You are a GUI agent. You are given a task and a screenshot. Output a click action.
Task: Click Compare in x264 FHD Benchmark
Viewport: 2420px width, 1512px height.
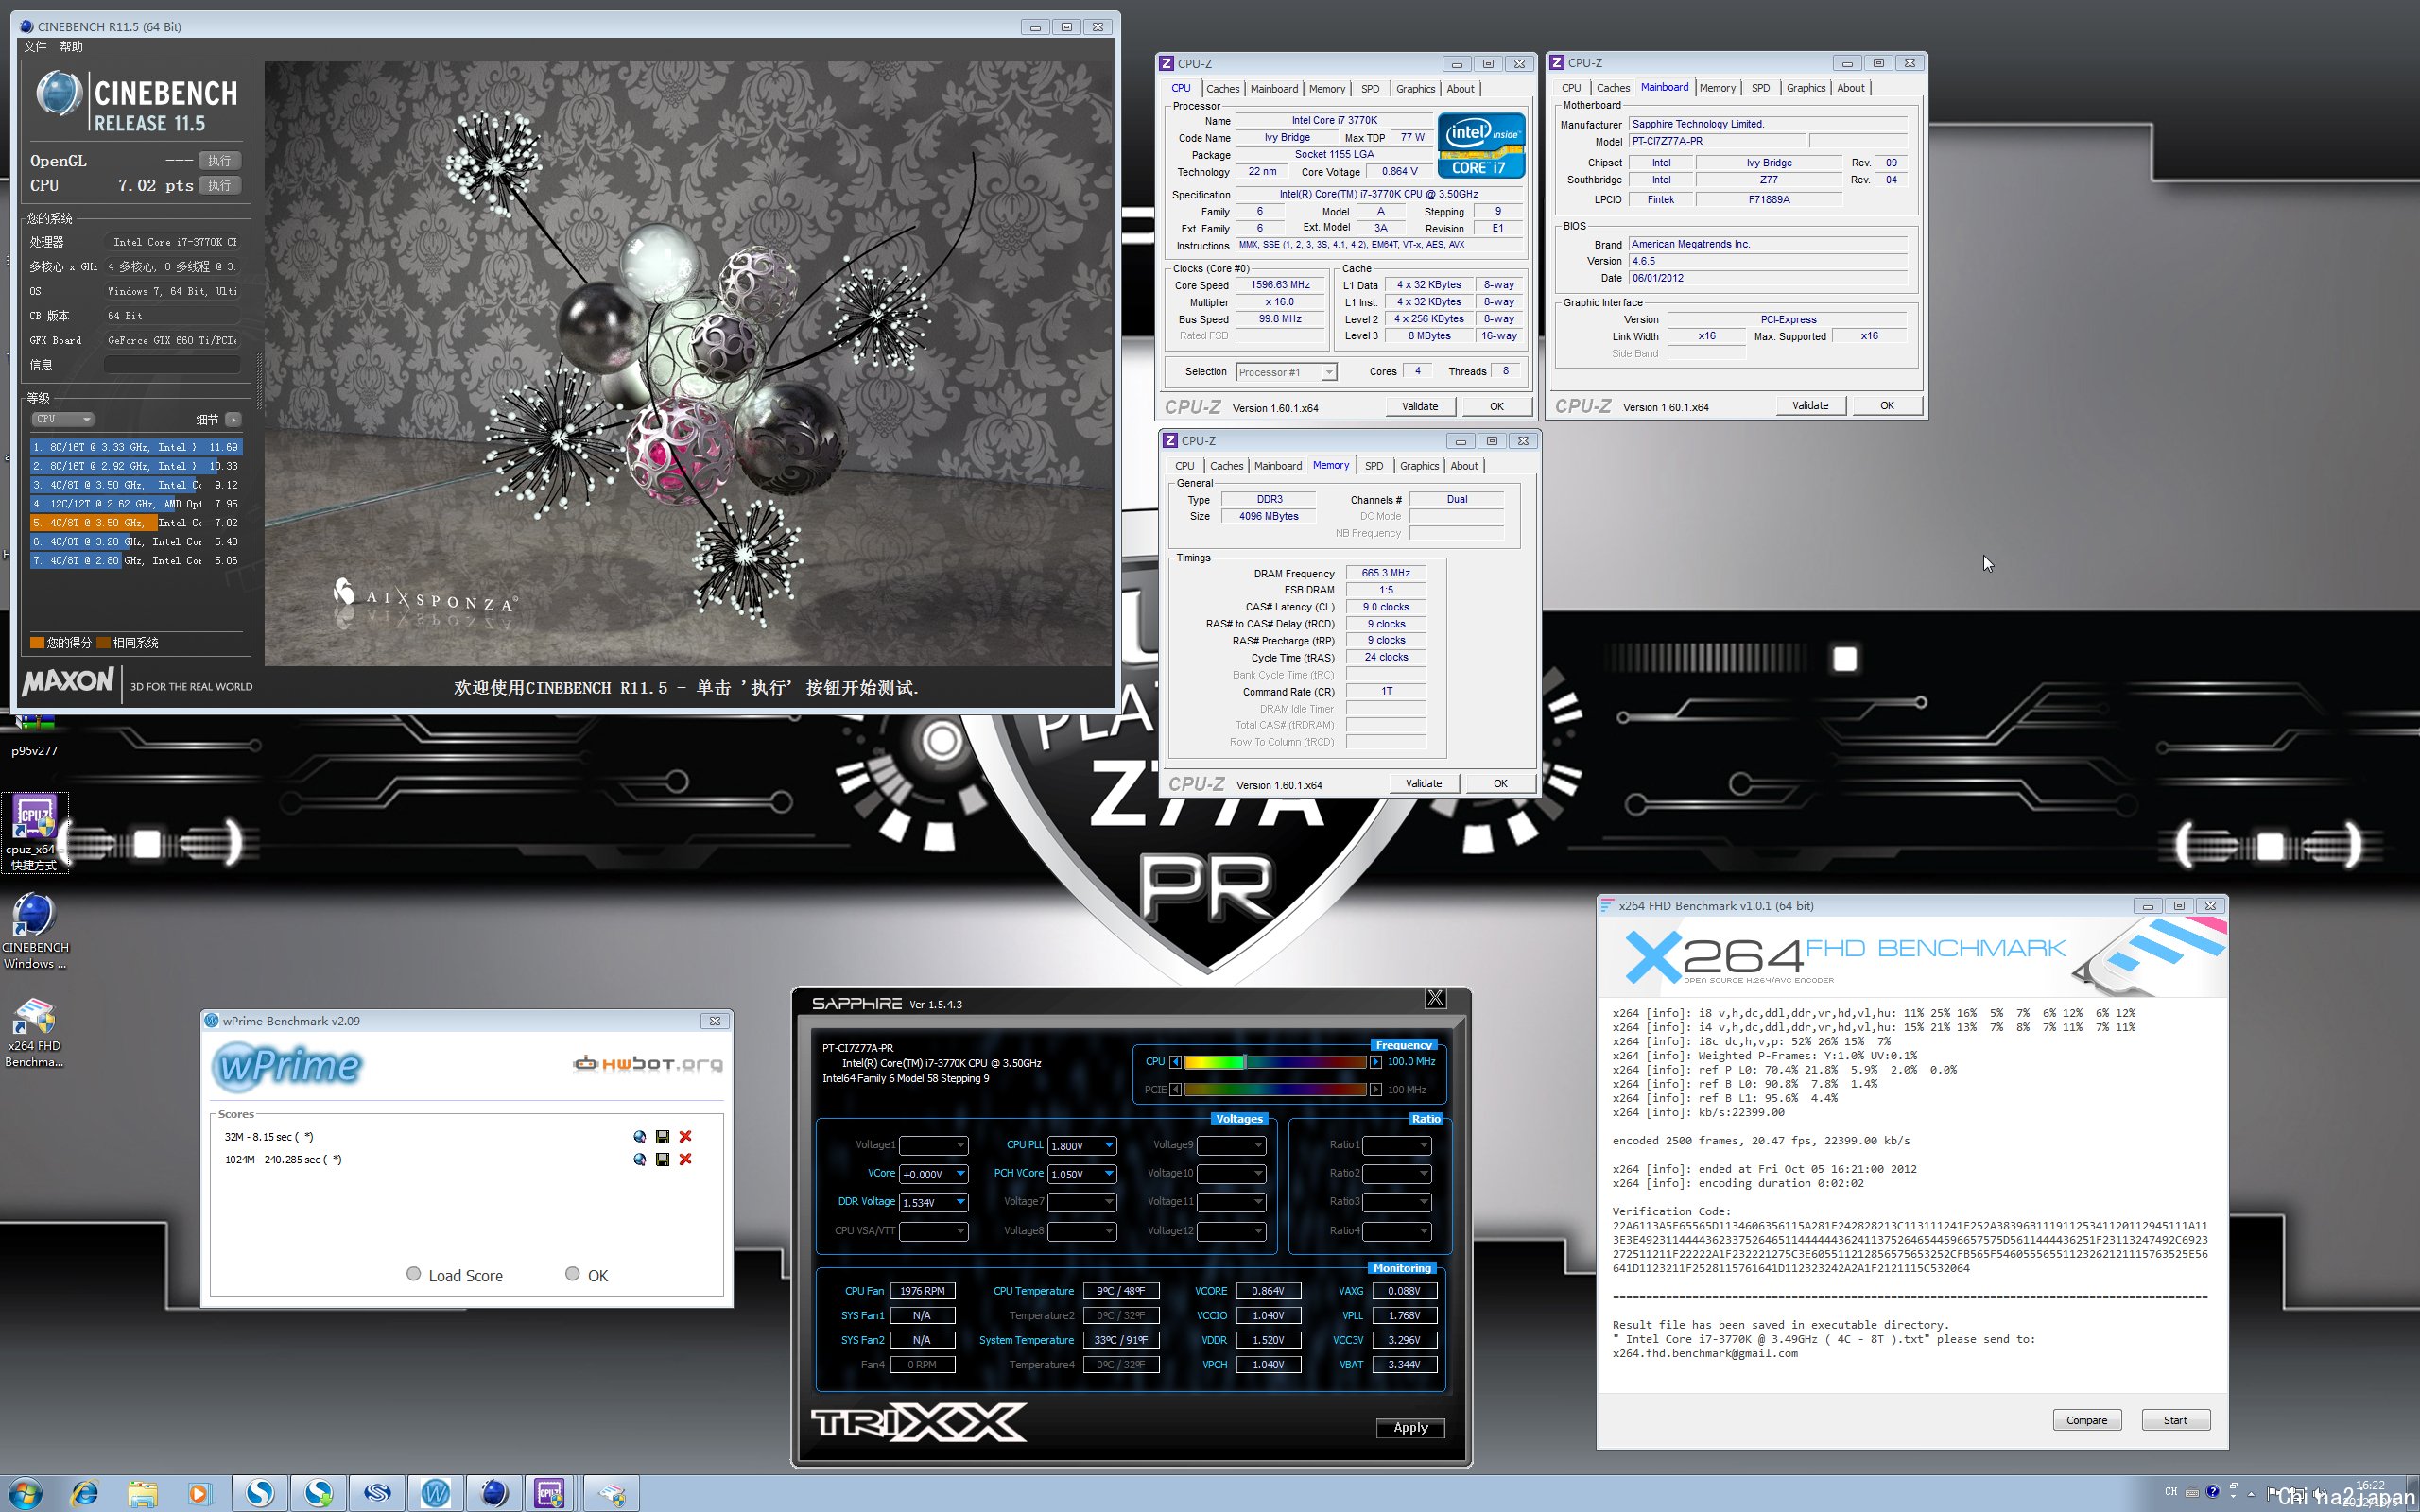click(2086, 1420)
